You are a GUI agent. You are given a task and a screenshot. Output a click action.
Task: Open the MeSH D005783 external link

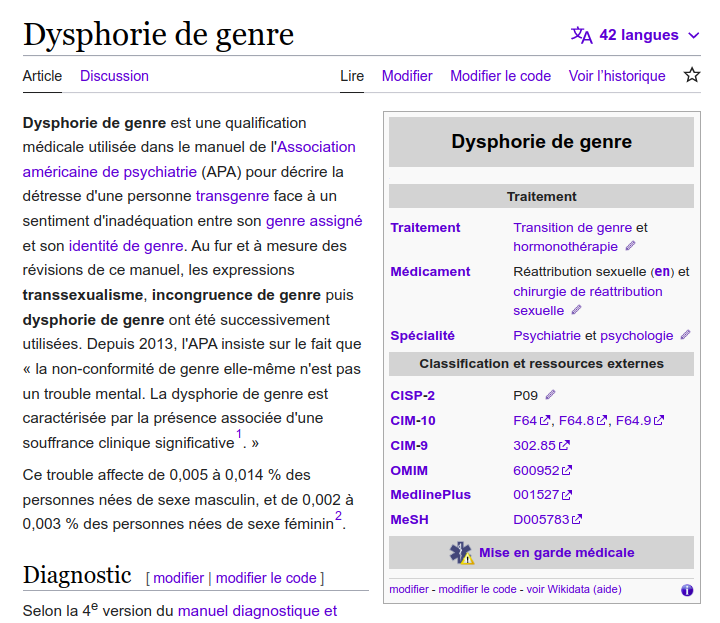click(541, 519)
